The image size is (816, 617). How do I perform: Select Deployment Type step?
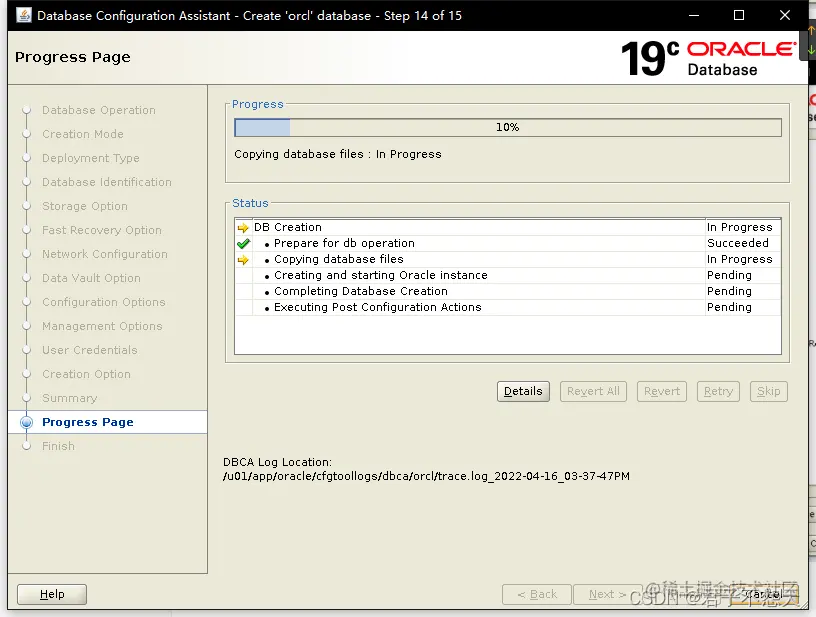[x=91, y=158]
